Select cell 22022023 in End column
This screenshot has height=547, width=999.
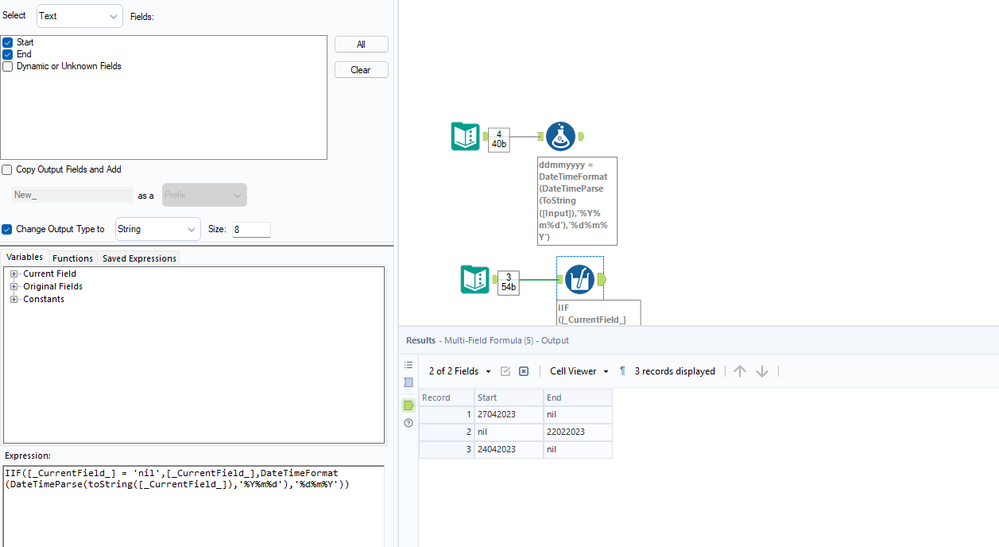click(x=578, y=432)
